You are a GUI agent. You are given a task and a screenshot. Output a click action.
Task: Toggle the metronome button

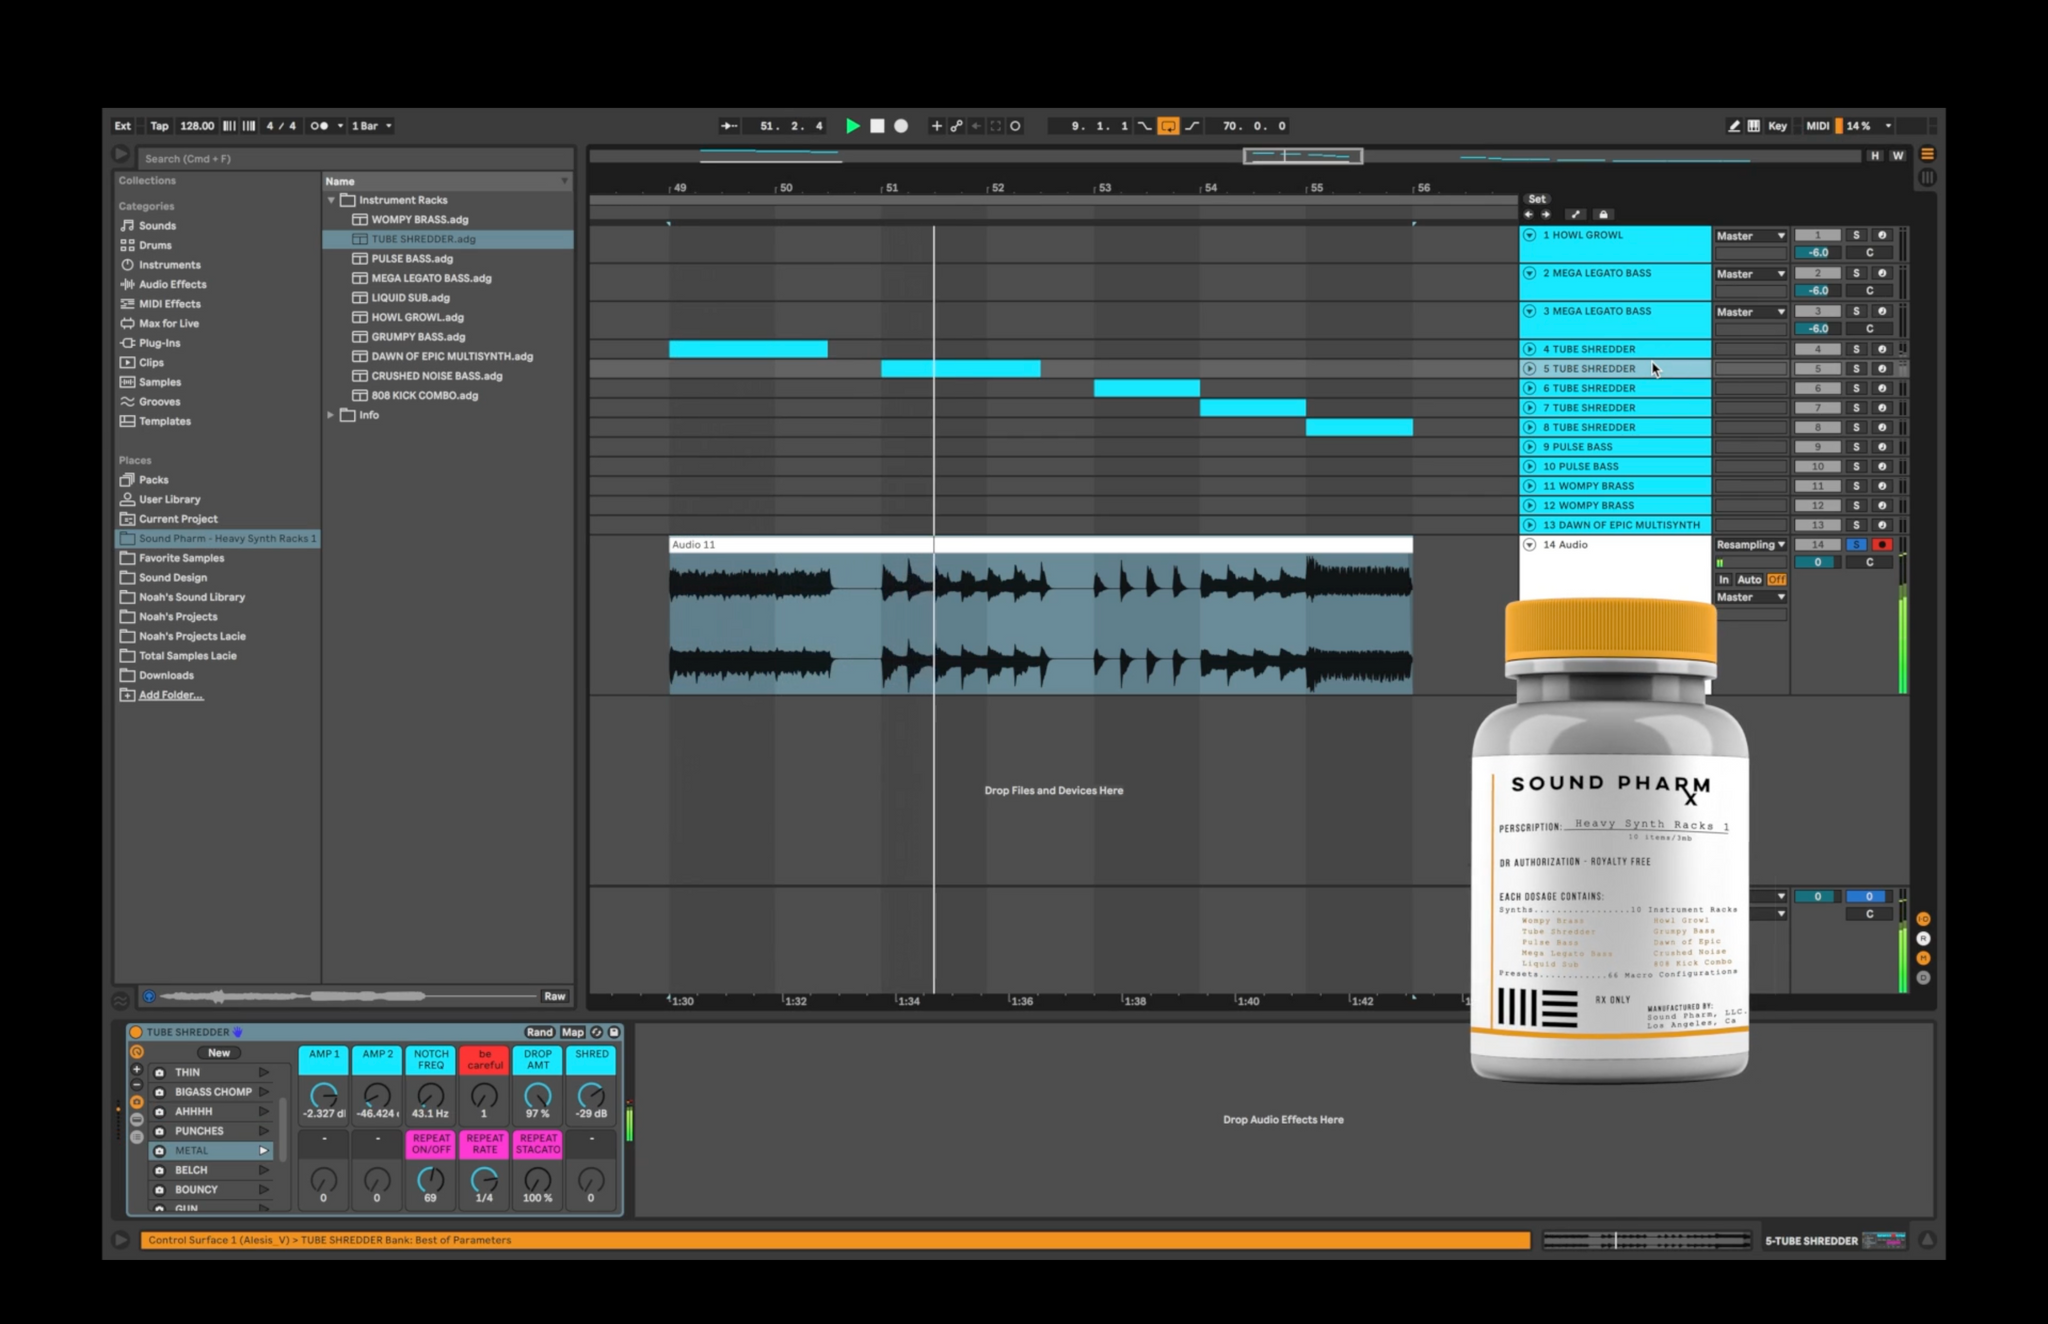click(x=320, y=126)
